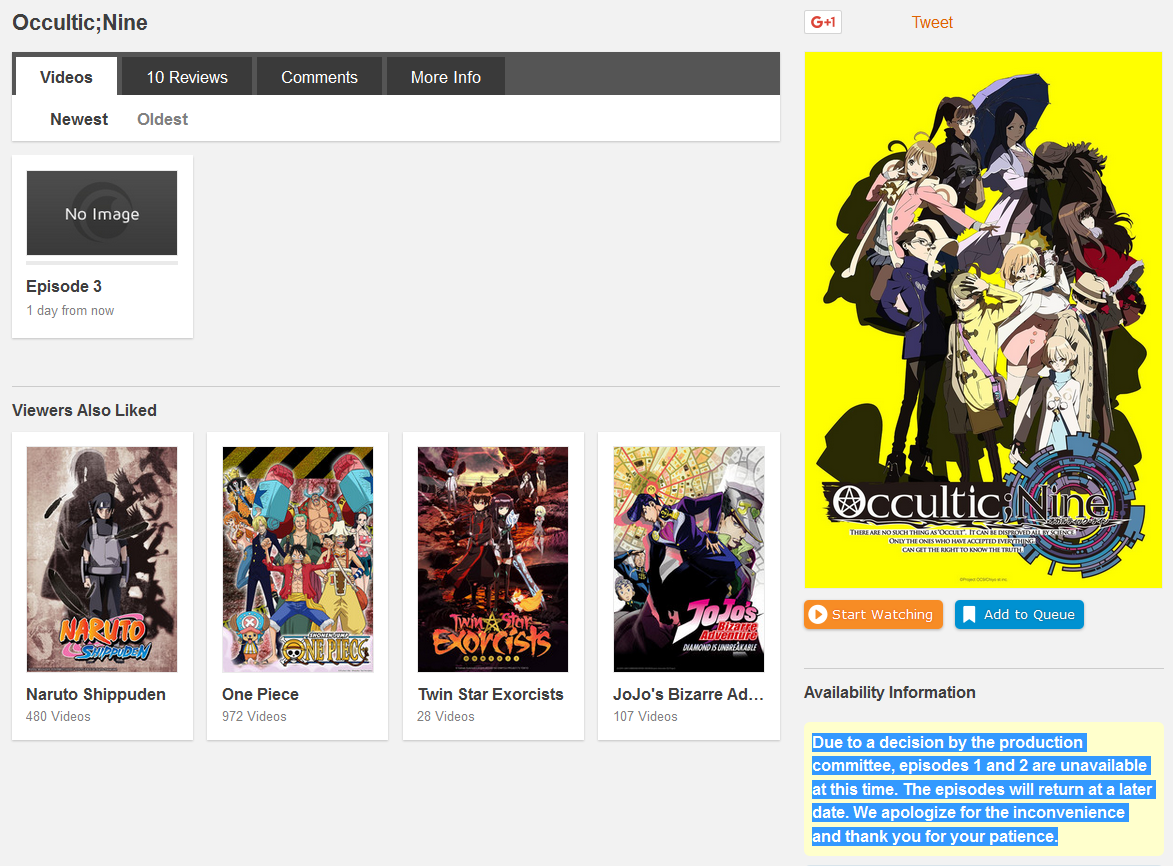Click the '107 Videos' count

click(x=646, y=716)
